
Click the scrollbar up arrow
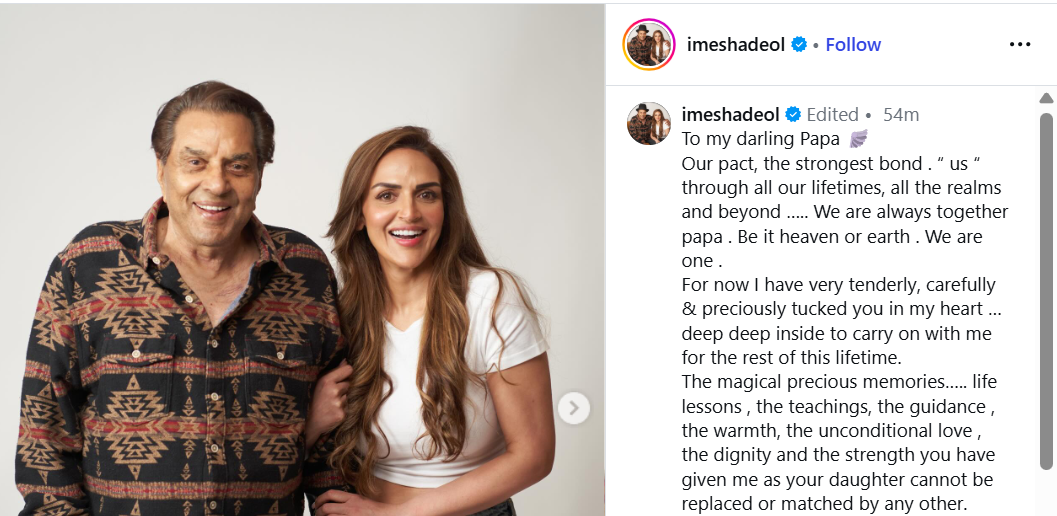click(x=1046, y=98)
